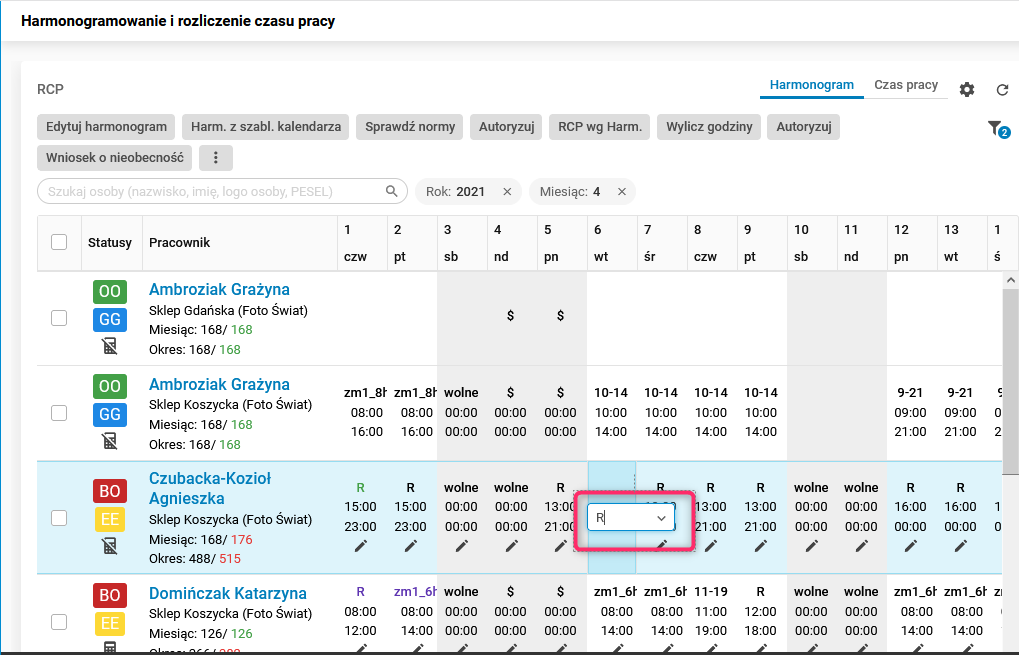Remove the Miesiąc 4 filter chip
Screen dimensions: 1019x655
click(621, 192)
